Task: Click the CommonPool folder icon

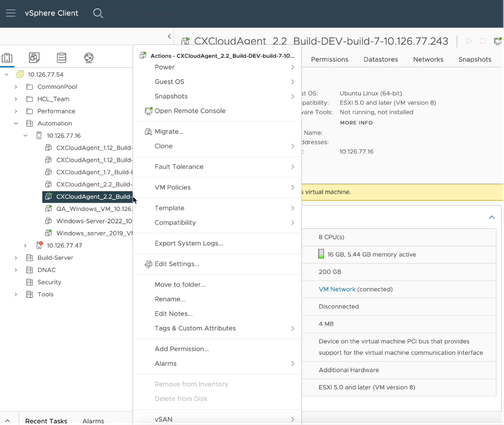Action: click(x=29, y=87)
